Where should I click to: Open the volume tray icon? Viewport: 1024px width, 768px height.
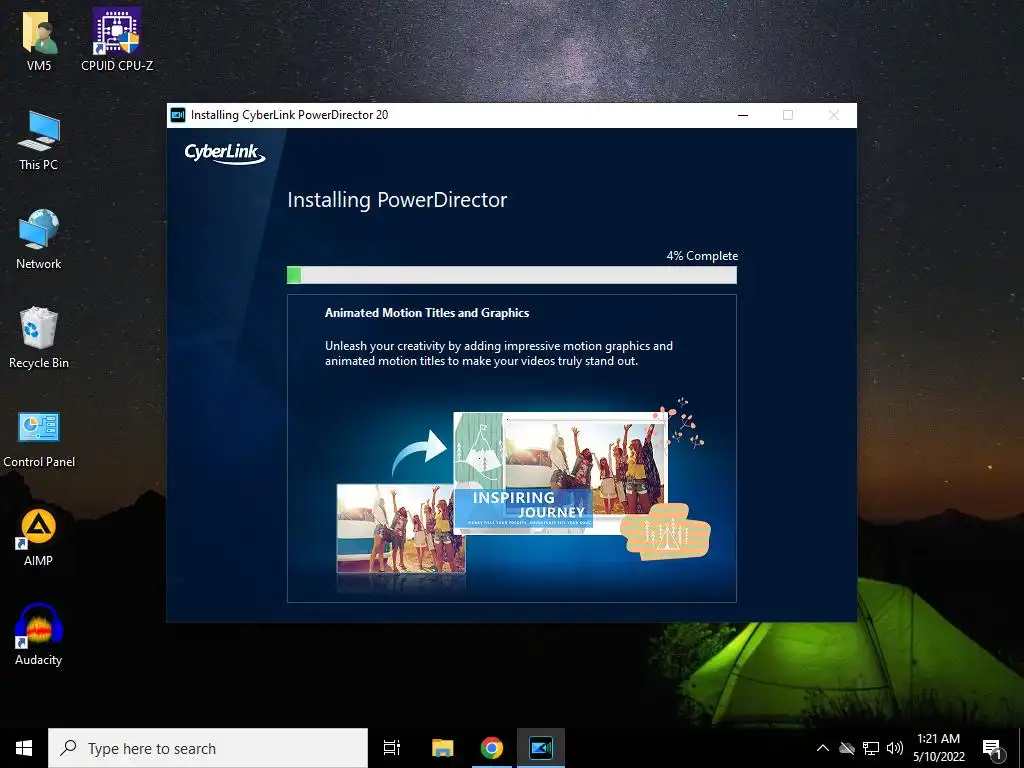pos(895,748)
